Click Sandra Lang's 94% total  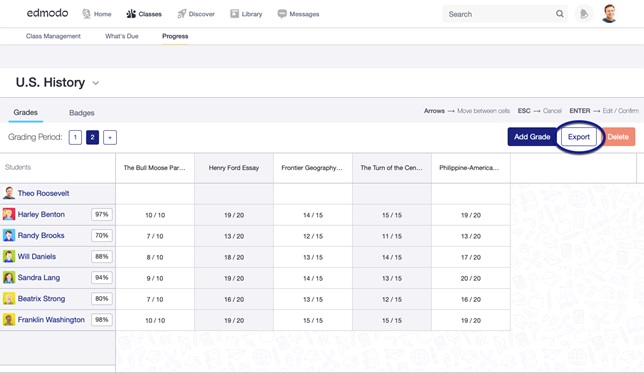click(101, 278)
